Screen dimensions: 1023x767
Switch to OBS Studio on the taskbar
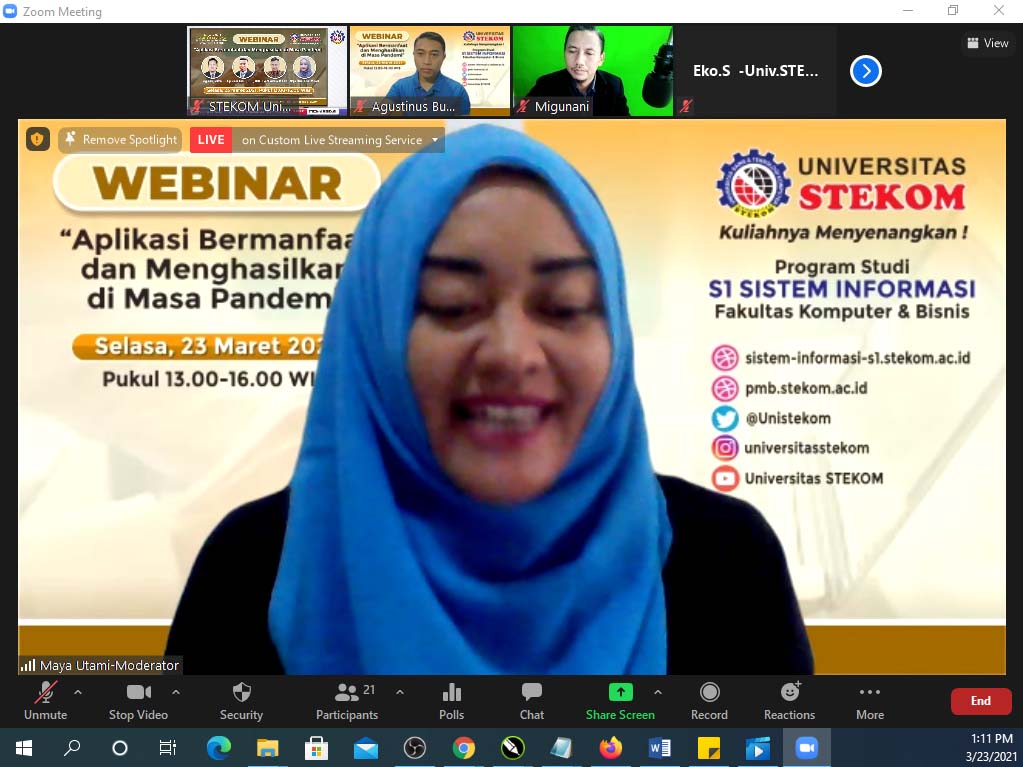click(414, 747)
